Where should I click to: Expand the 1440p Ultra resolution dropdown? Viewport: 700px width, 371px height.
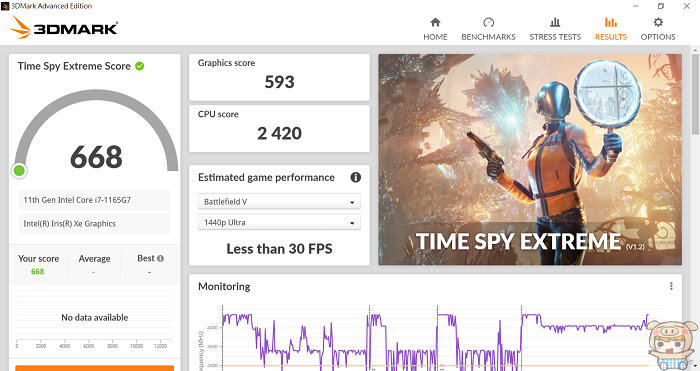tap(279, 222)
